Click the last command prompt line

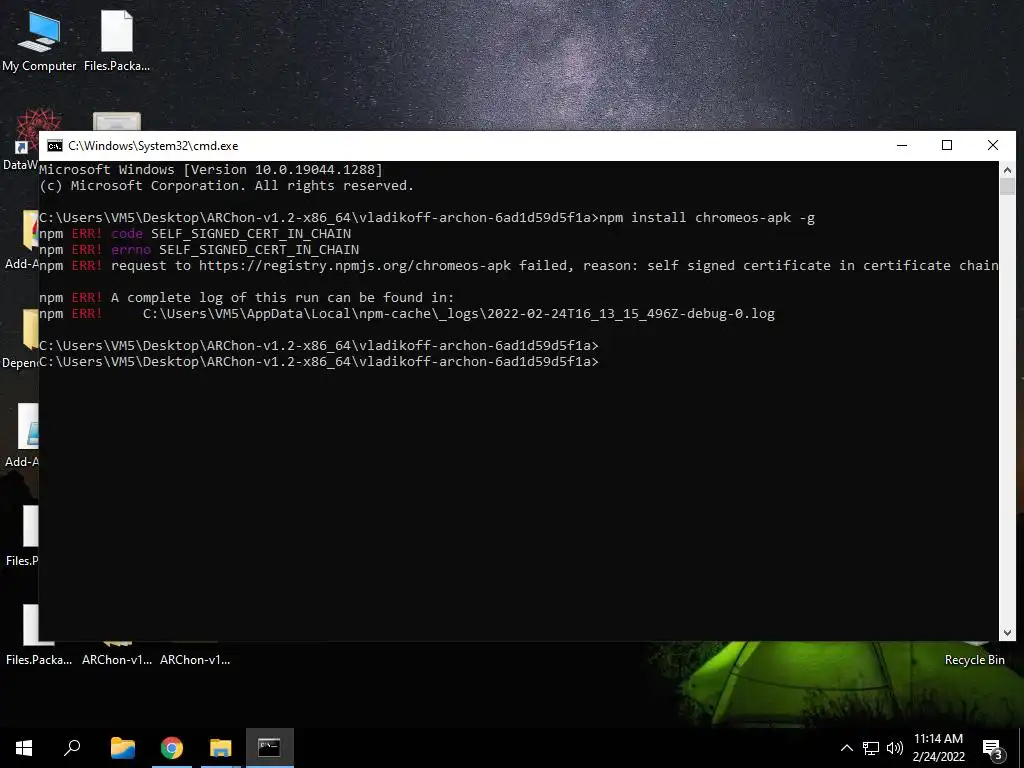click(x=319, y=361)
